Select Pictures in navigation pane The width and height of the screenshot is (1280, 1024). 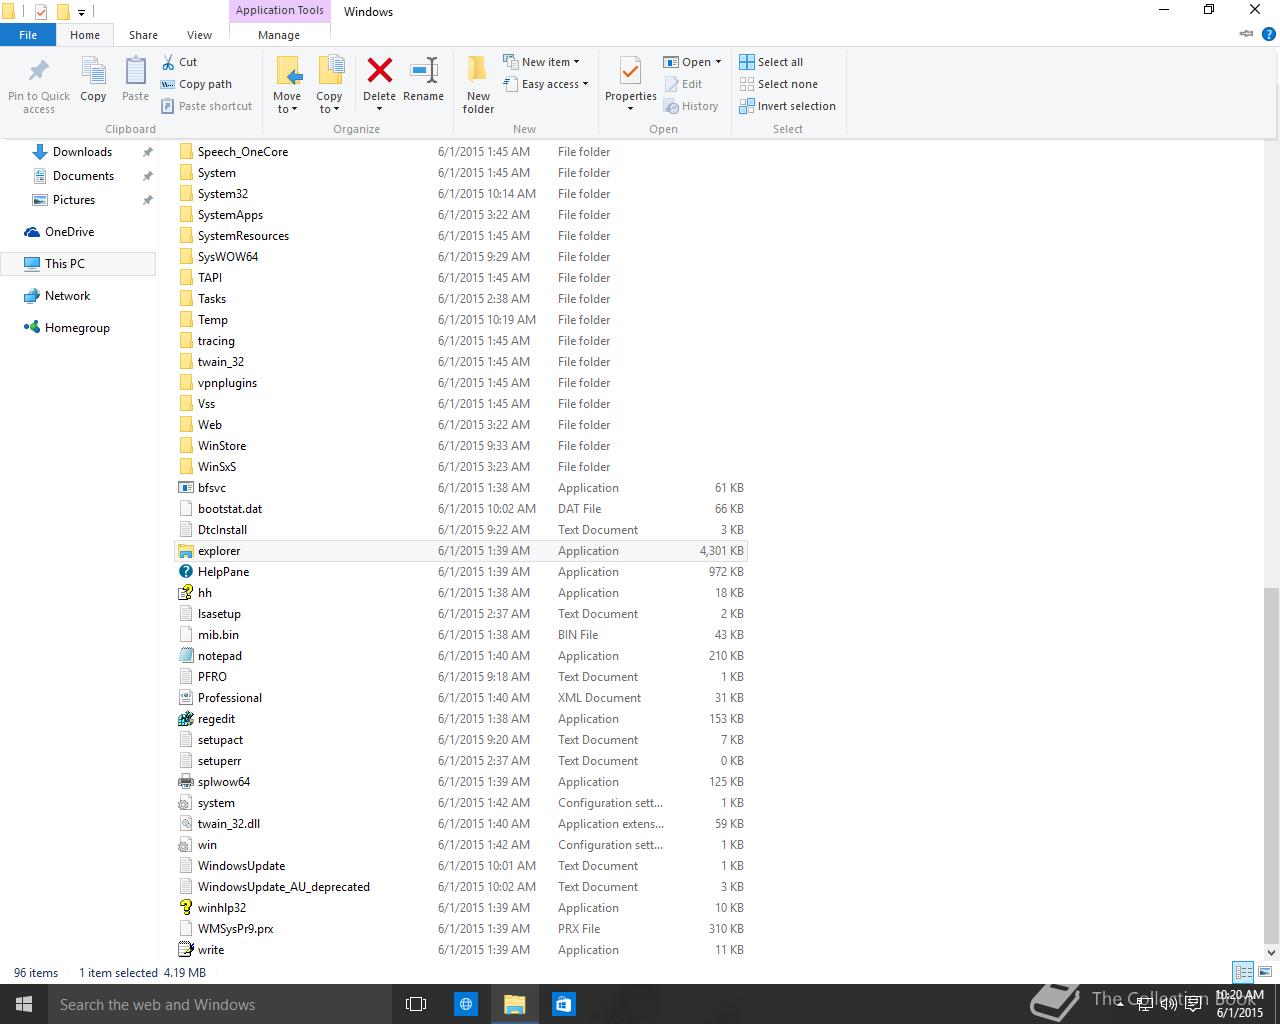pyautogui.click(x=74, y=200)
